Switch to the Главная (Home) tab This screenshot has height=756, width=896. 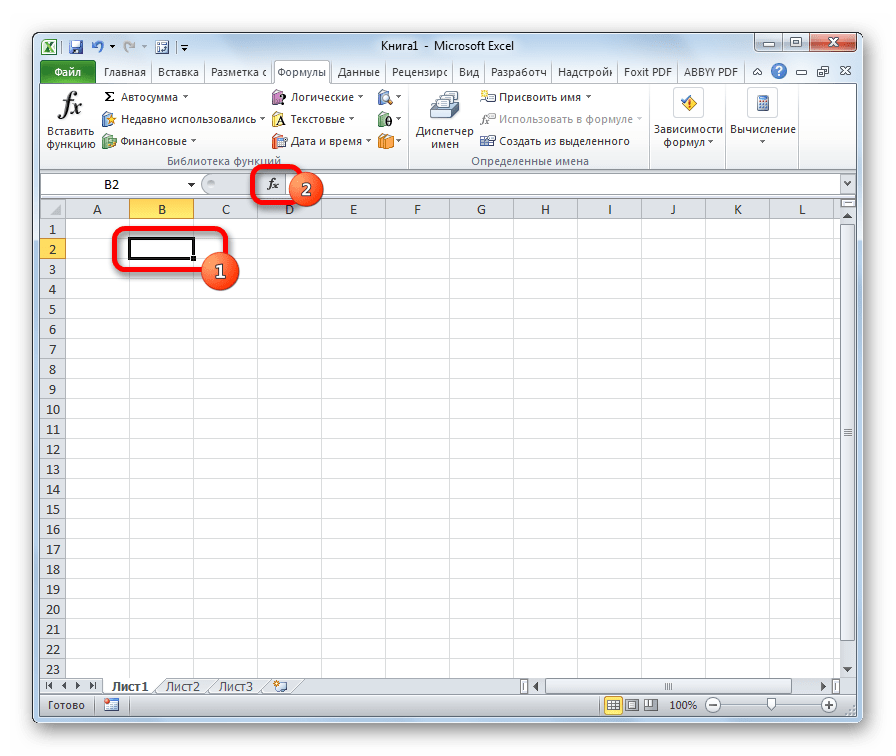pyautogui.click(x=125, y=72)
